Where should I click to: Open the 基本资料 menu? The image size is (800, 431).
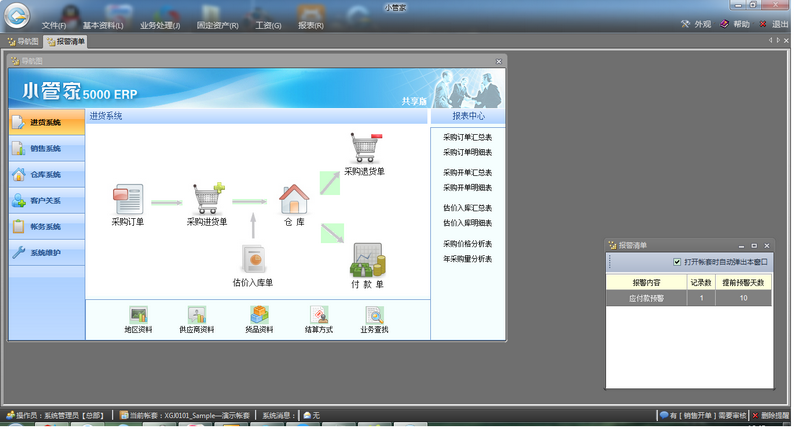tap(103, 25)
